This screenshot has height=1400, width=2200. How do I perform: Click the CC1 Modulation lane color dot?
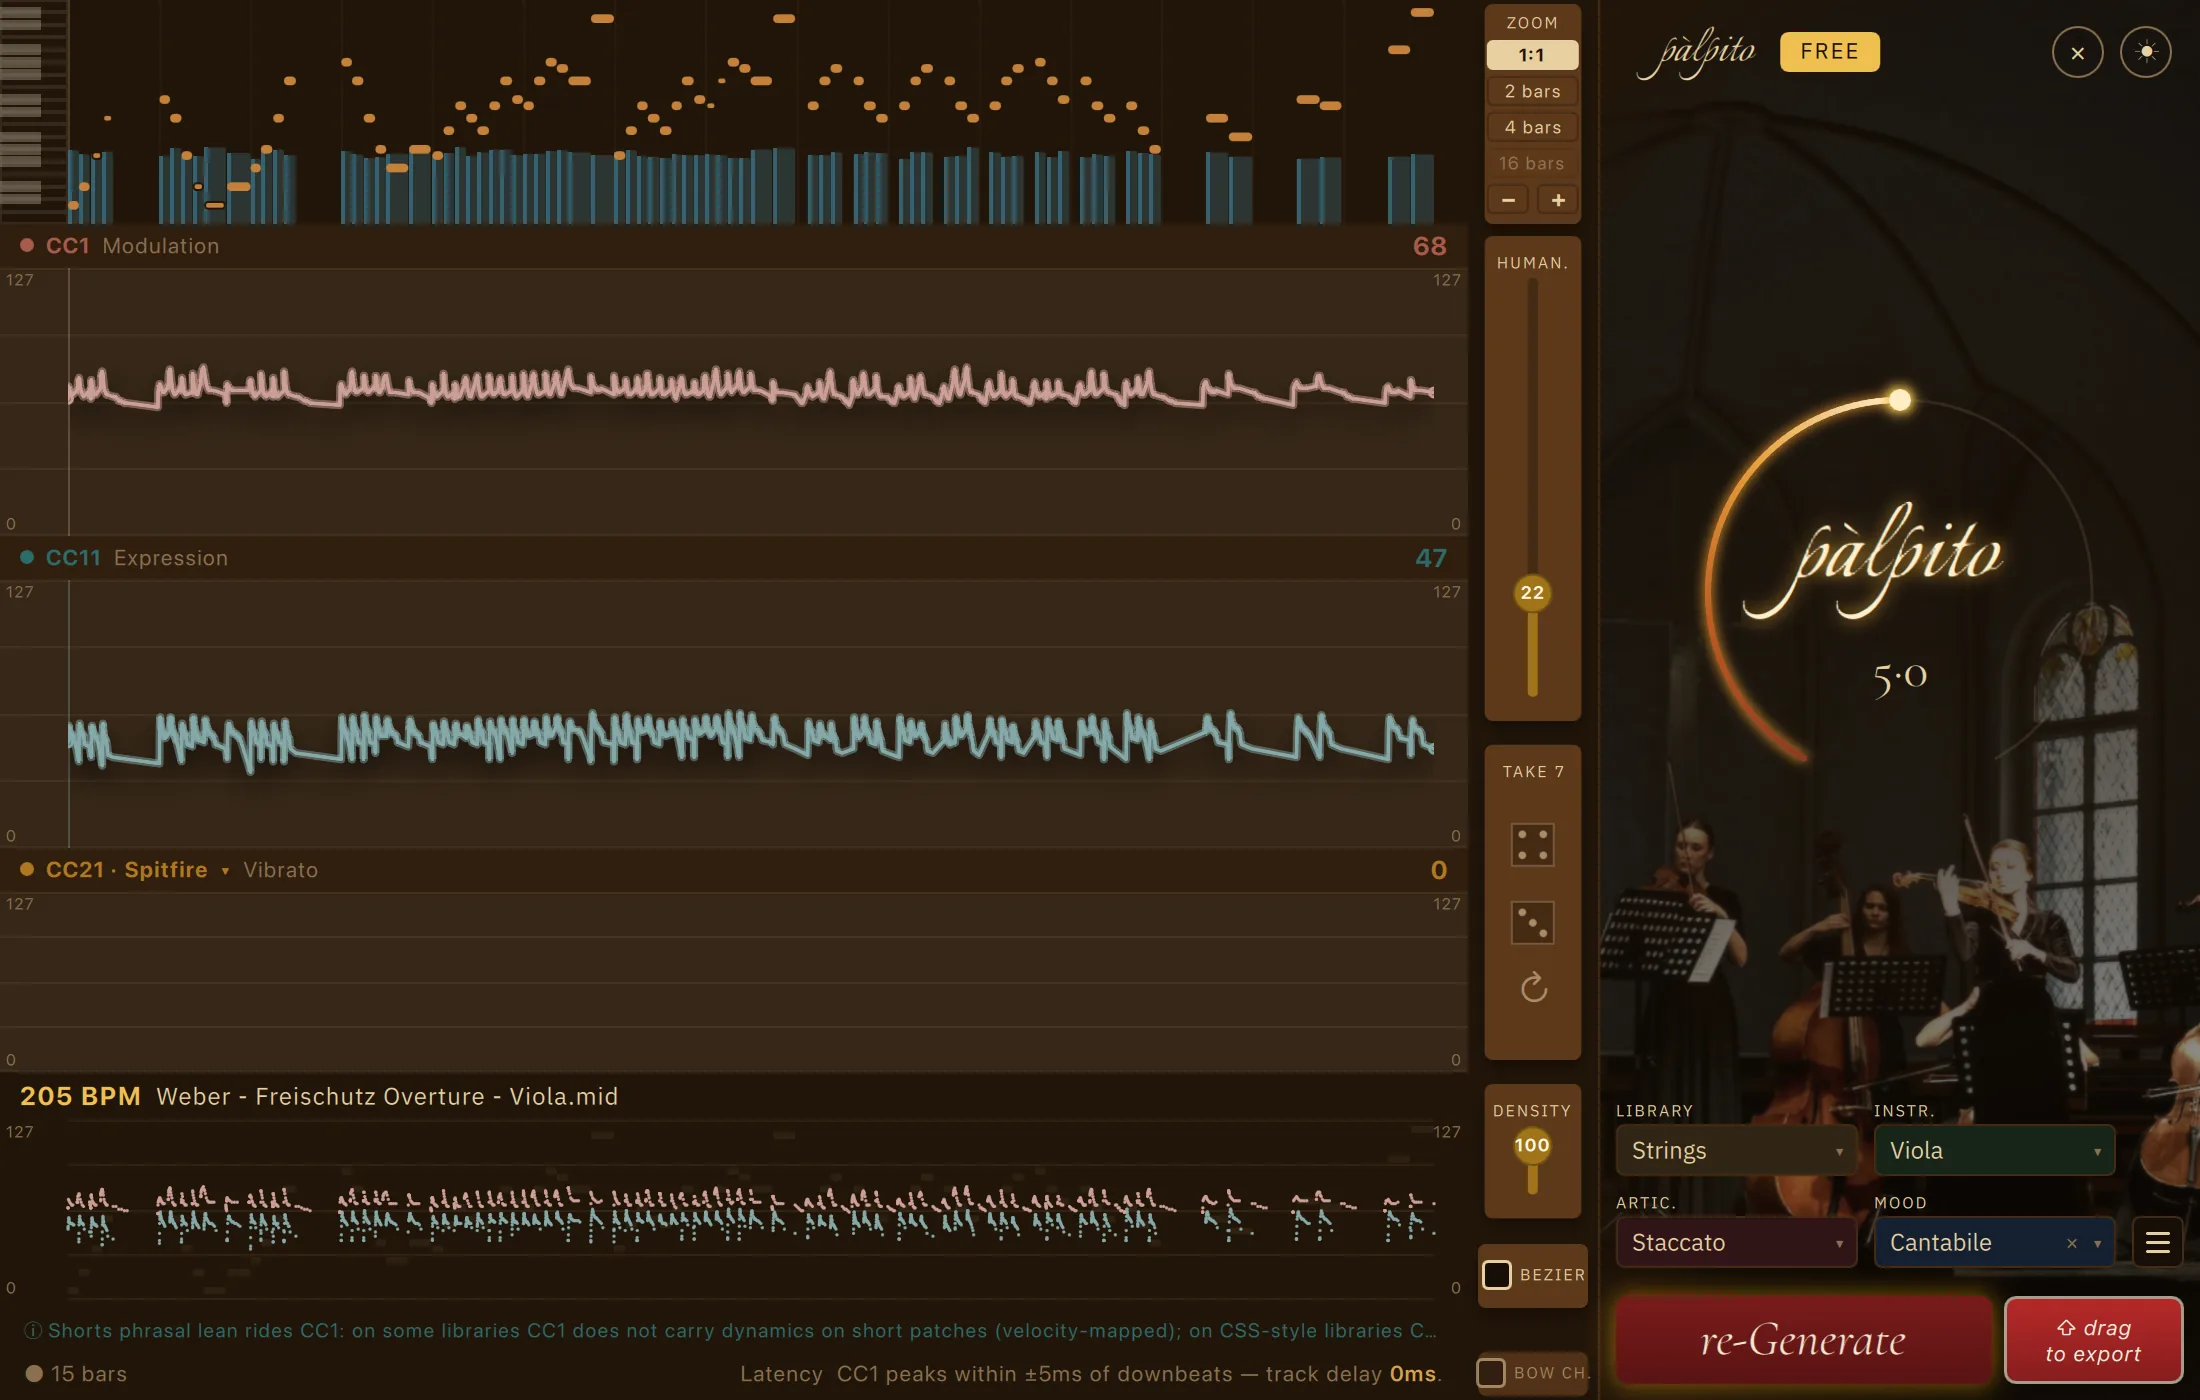pos(27,246)
